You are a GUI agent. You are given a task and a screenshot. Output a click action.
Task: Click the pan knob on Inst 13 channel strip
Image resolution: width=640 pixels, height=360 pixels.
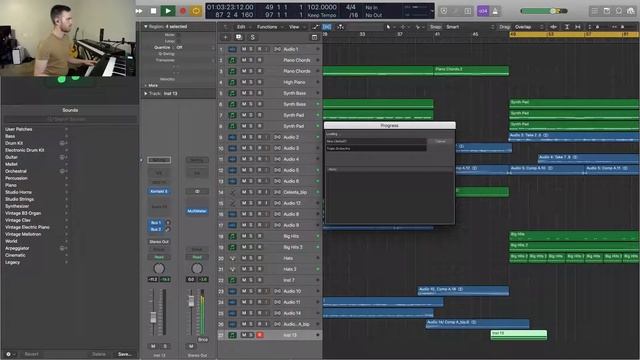[159, 268]
